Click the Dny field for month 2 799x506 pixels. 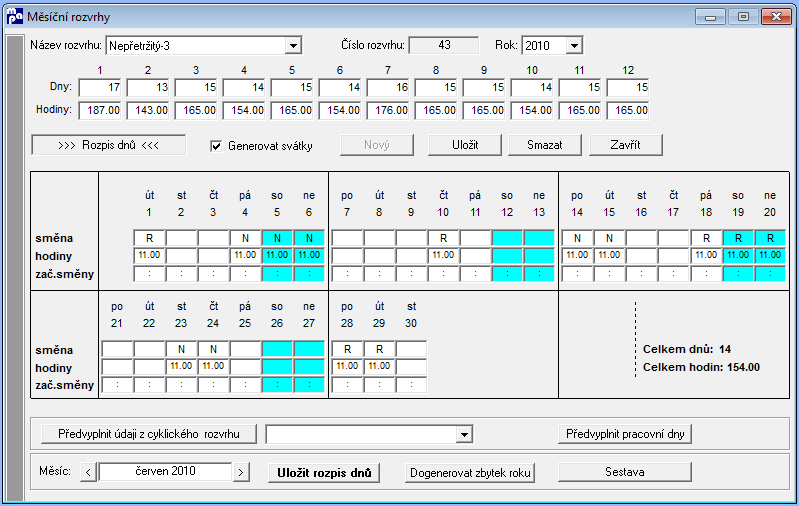tap(148, 88)
